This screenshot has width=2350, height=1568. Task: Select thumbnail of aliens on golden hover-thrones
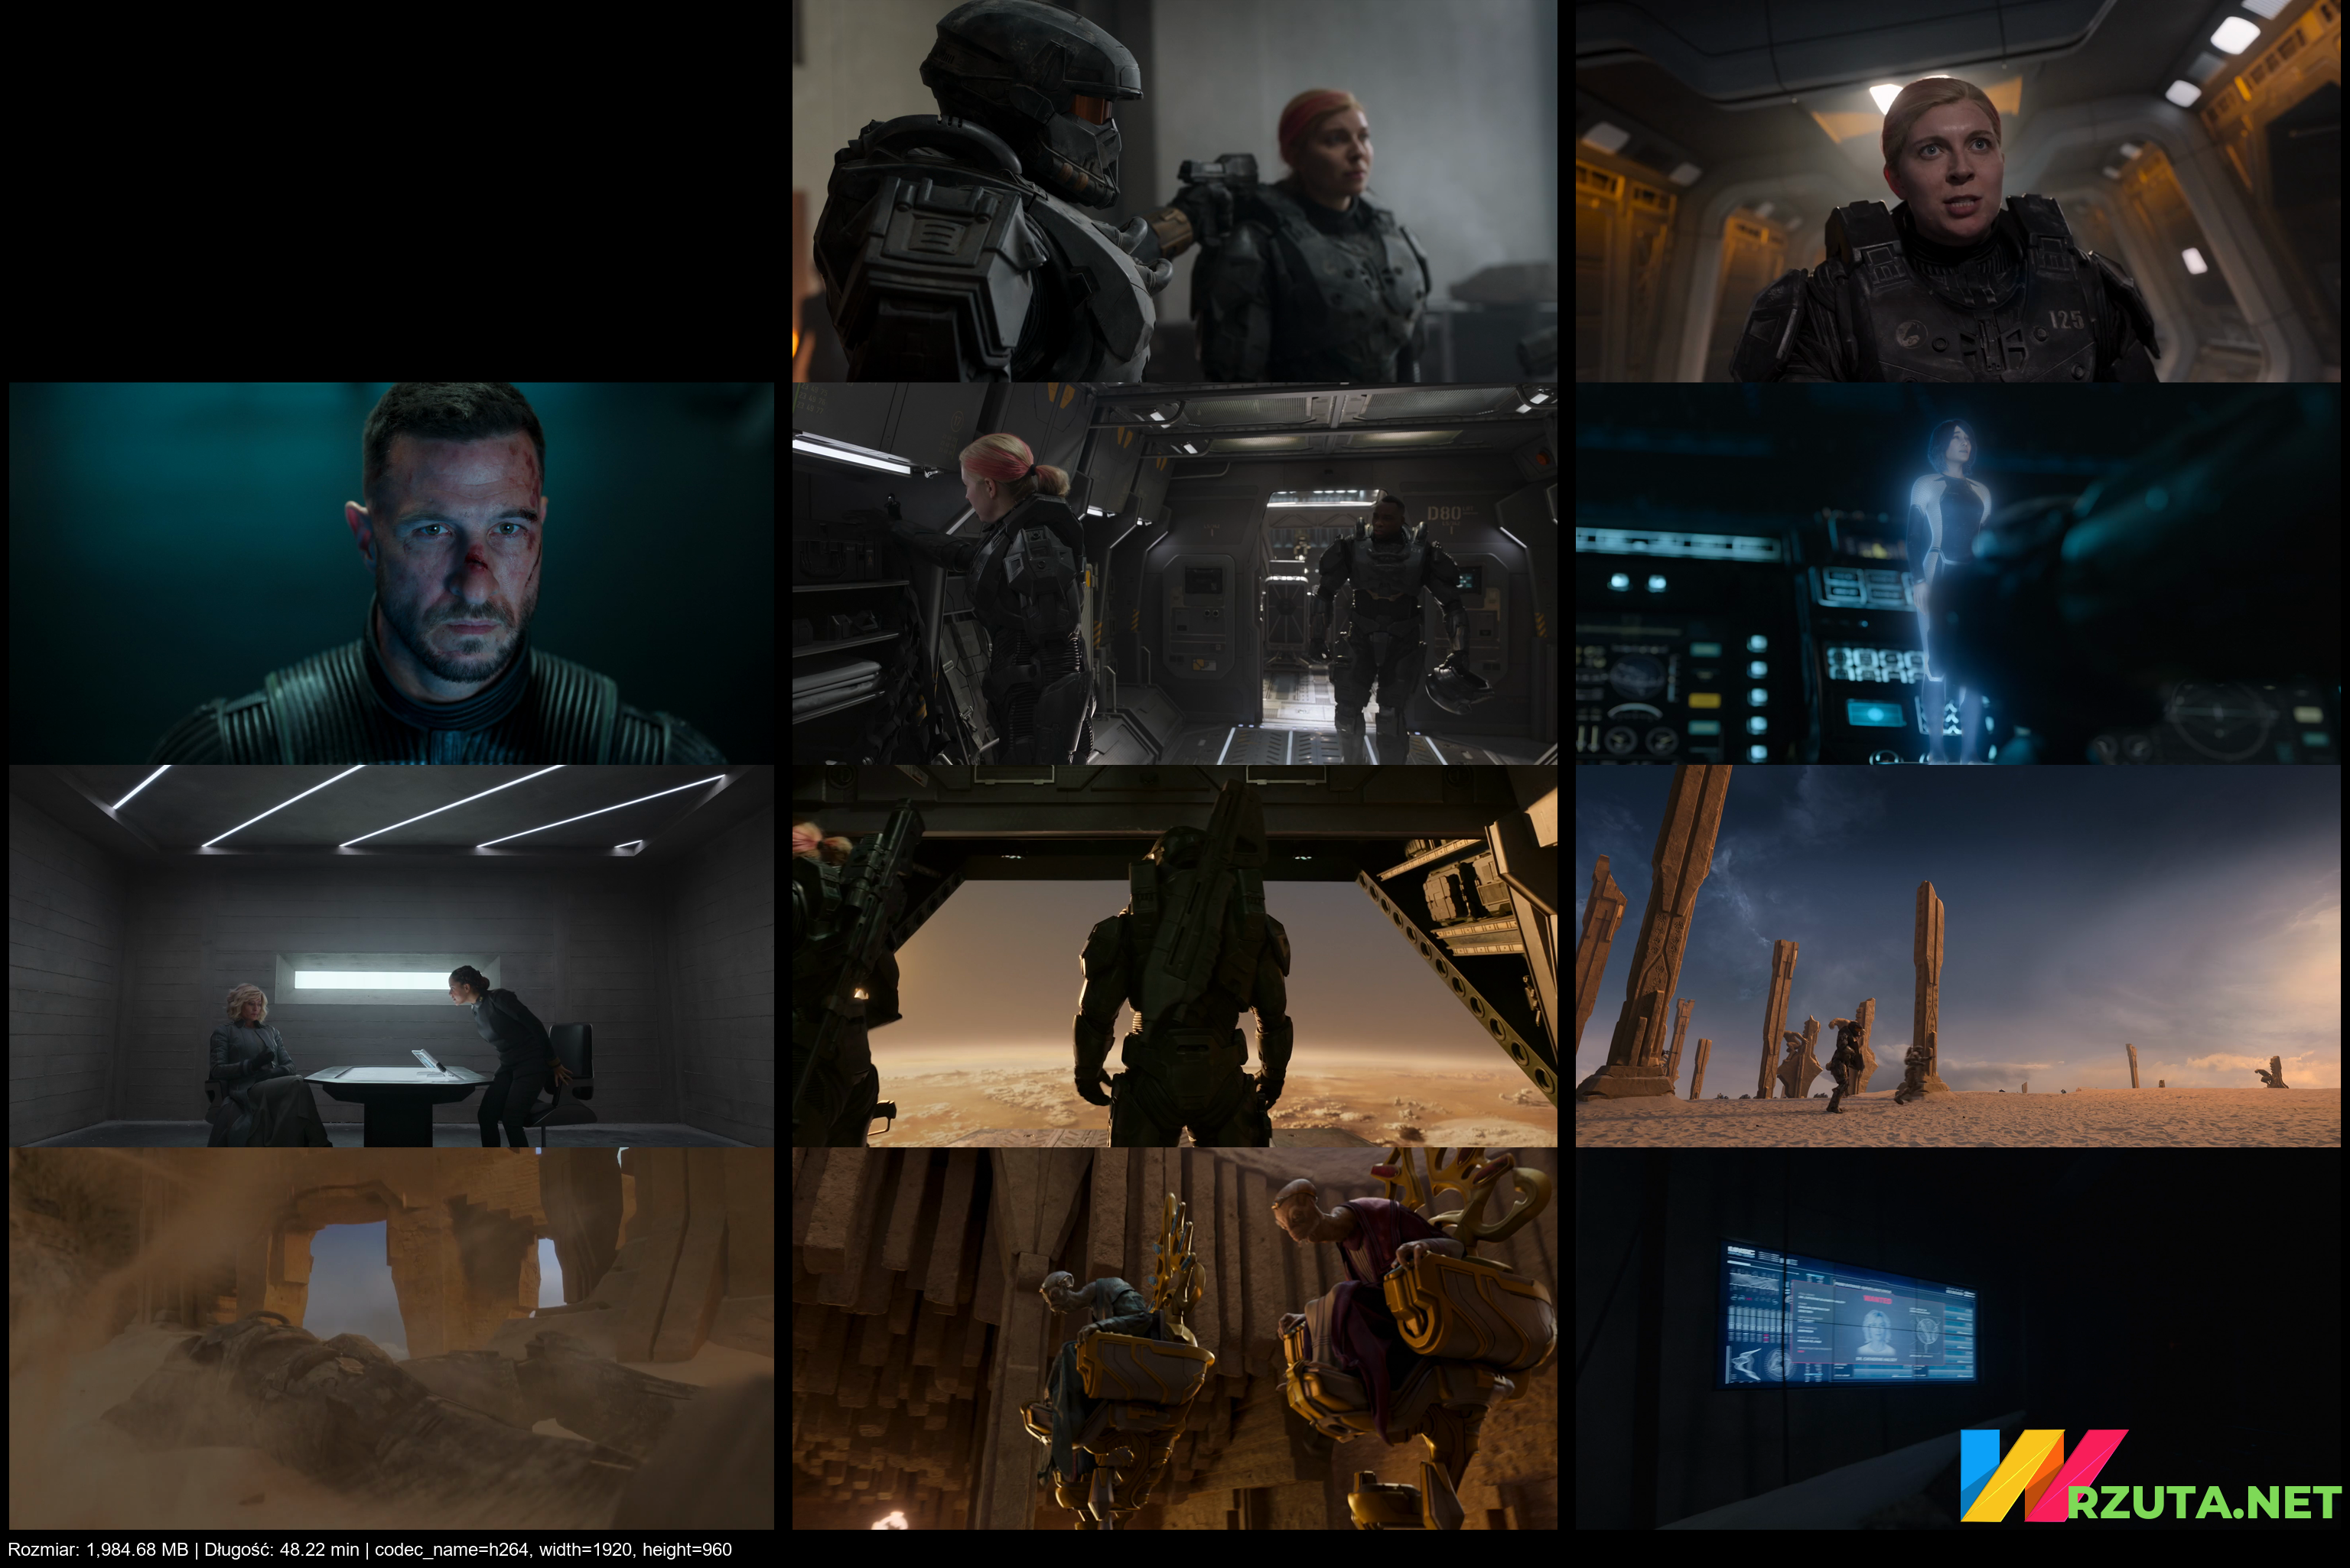pyautogui.click(x=1174, y=1338)
